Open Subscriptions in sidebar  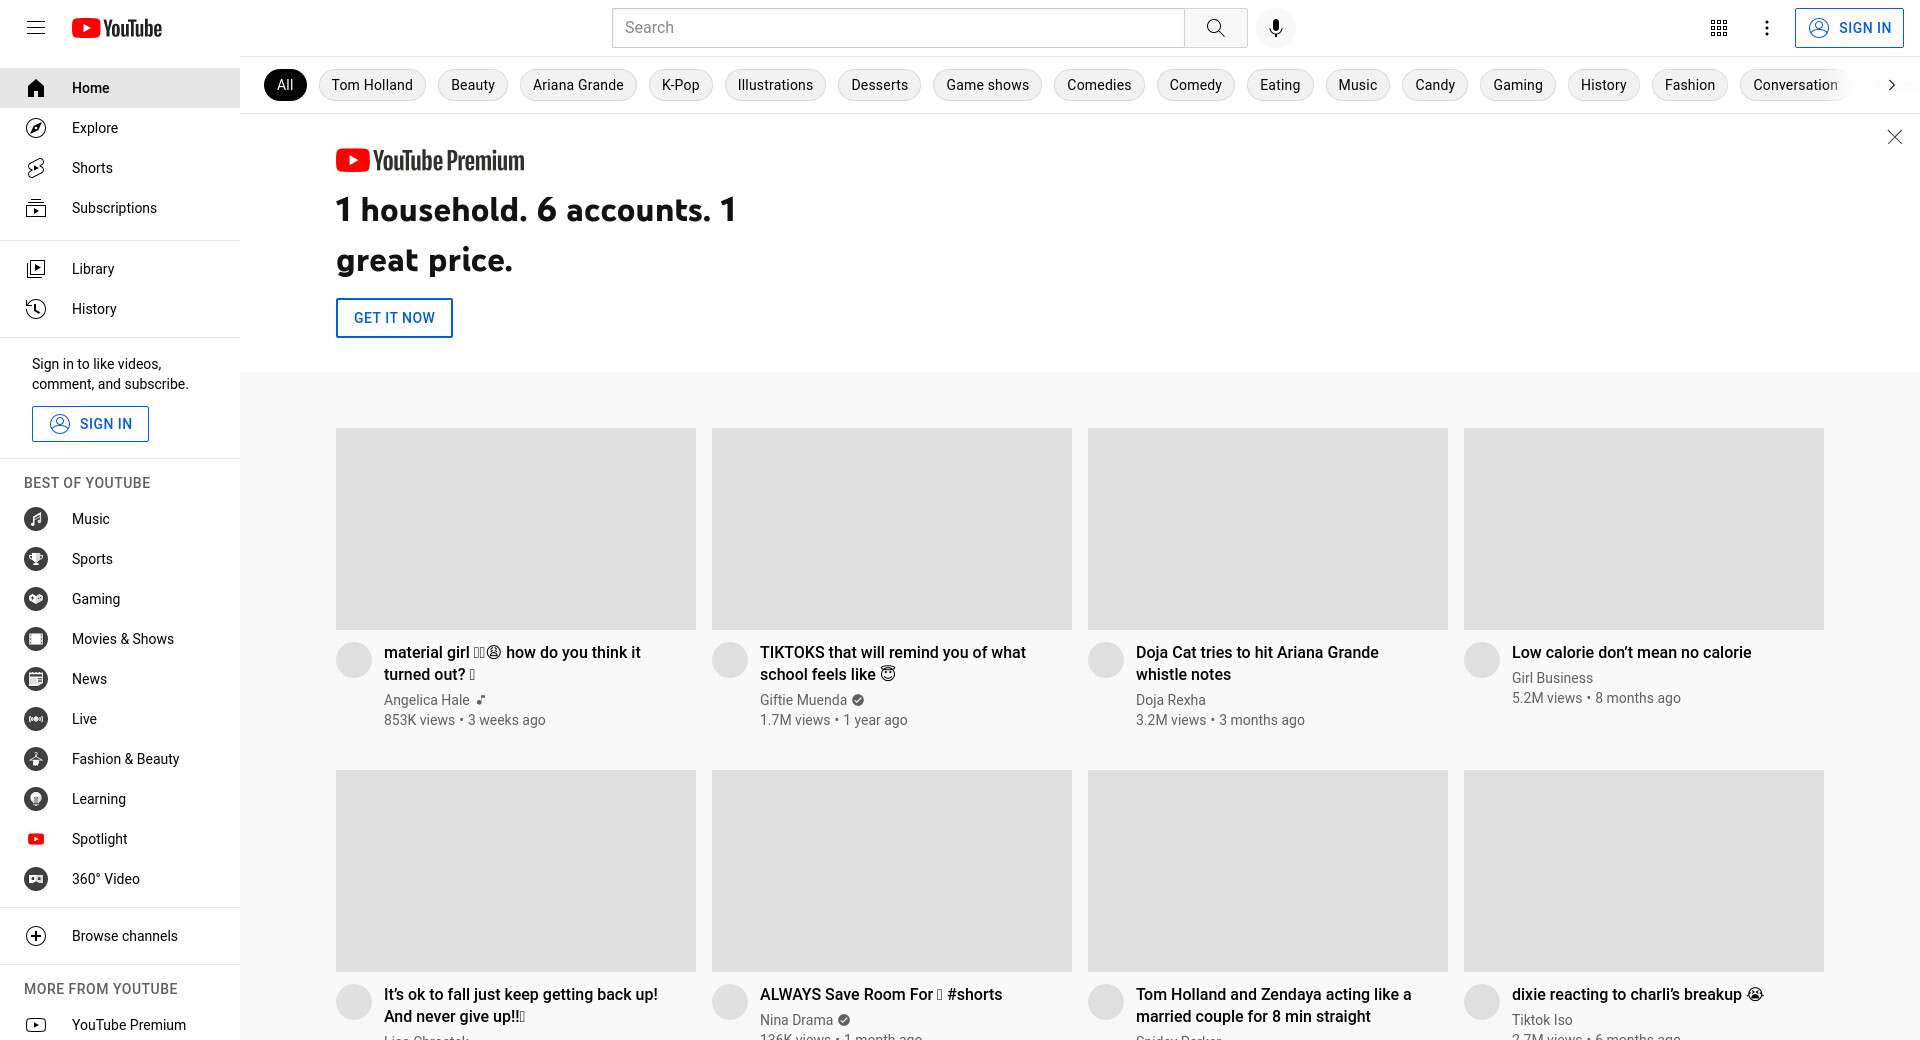[120, 208]
